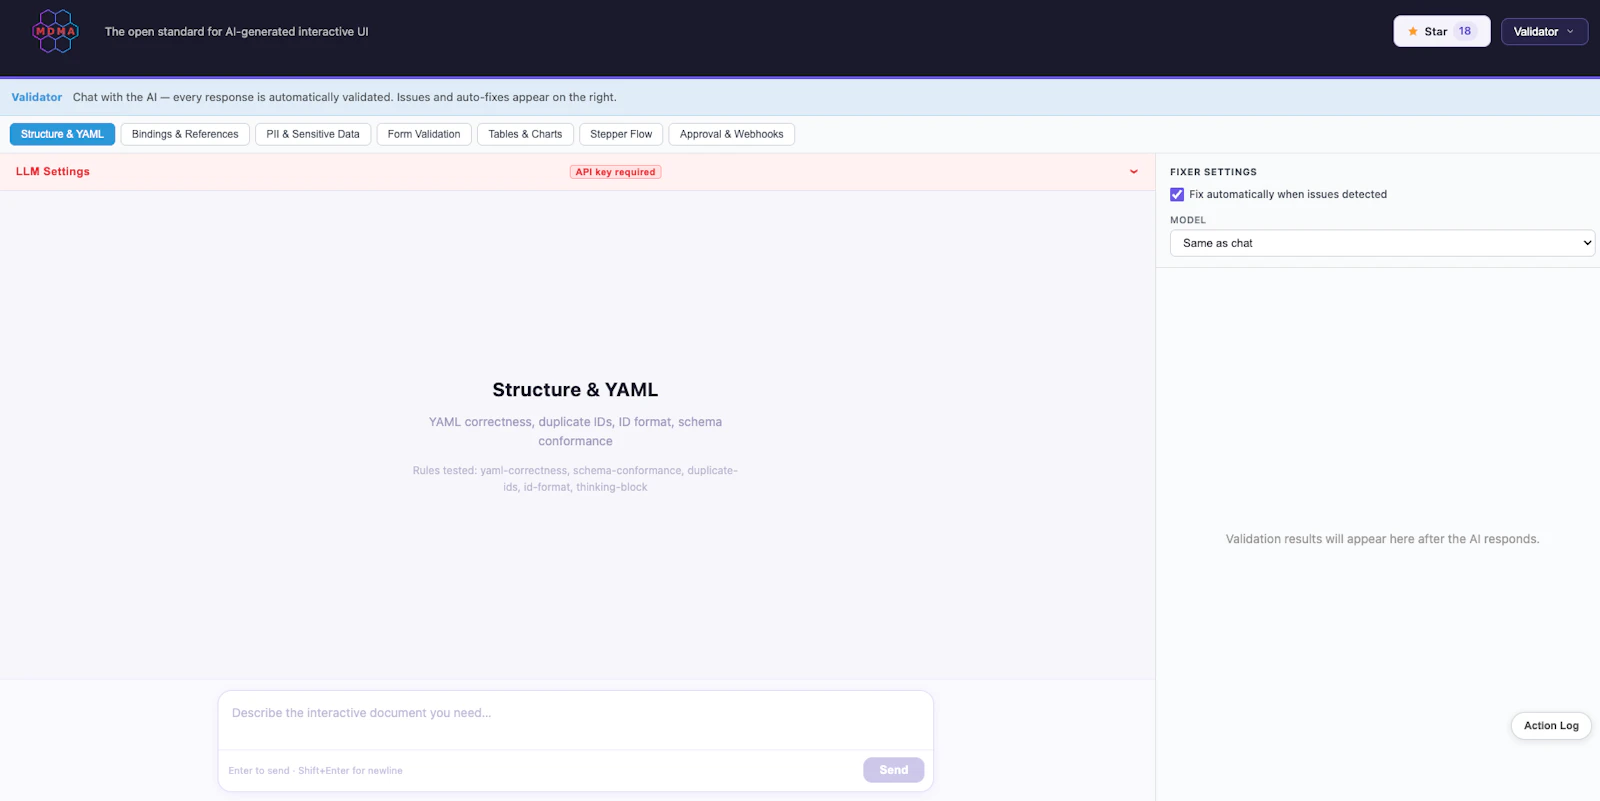Open the Validator dropdown menu in header
The height and width of the screenshot is (801, 1600).
[x=1544, y=31]
